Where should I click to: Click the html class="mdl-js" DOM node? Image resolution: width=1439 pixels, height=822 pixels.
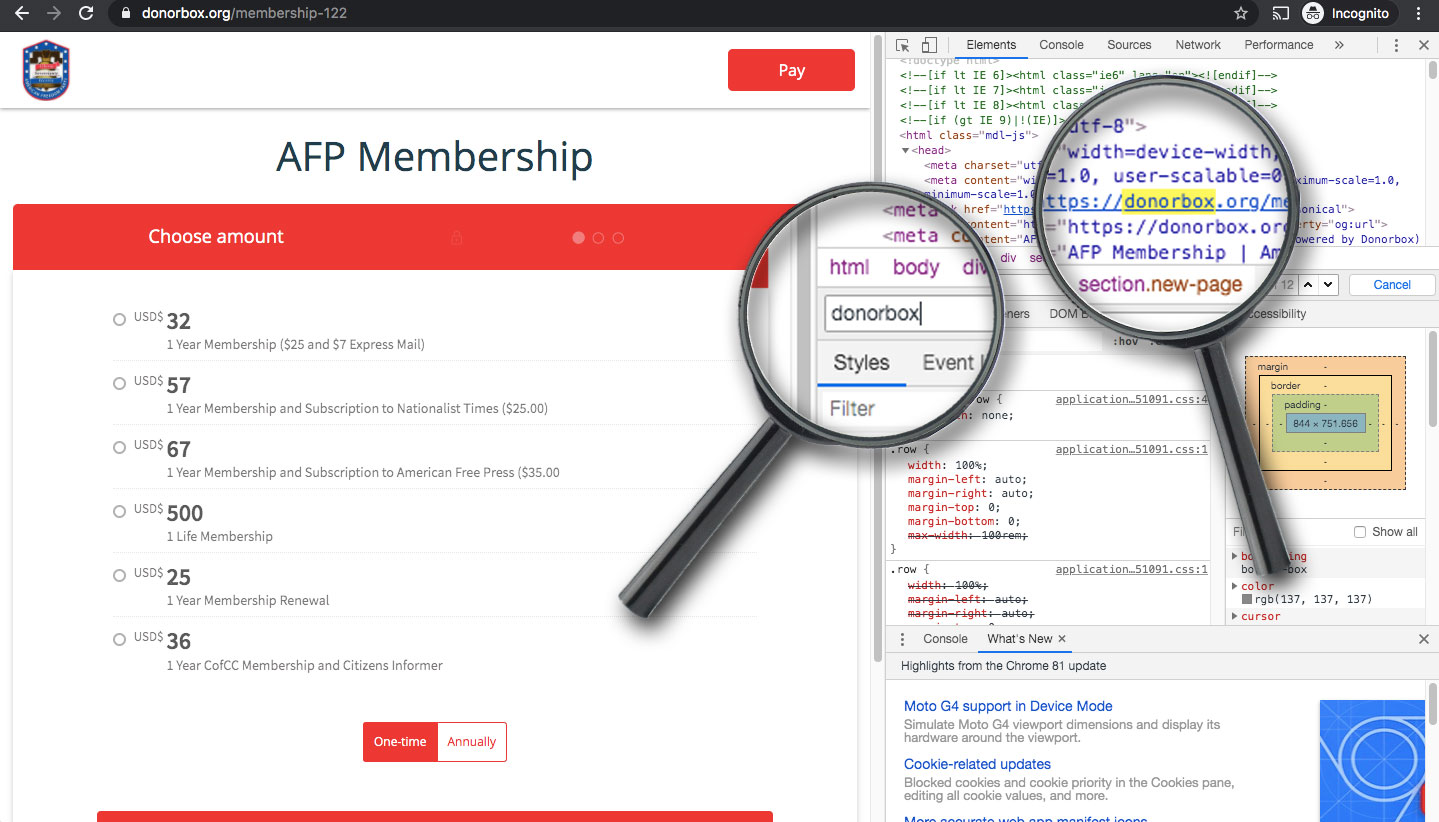click(x=970, y=135)
